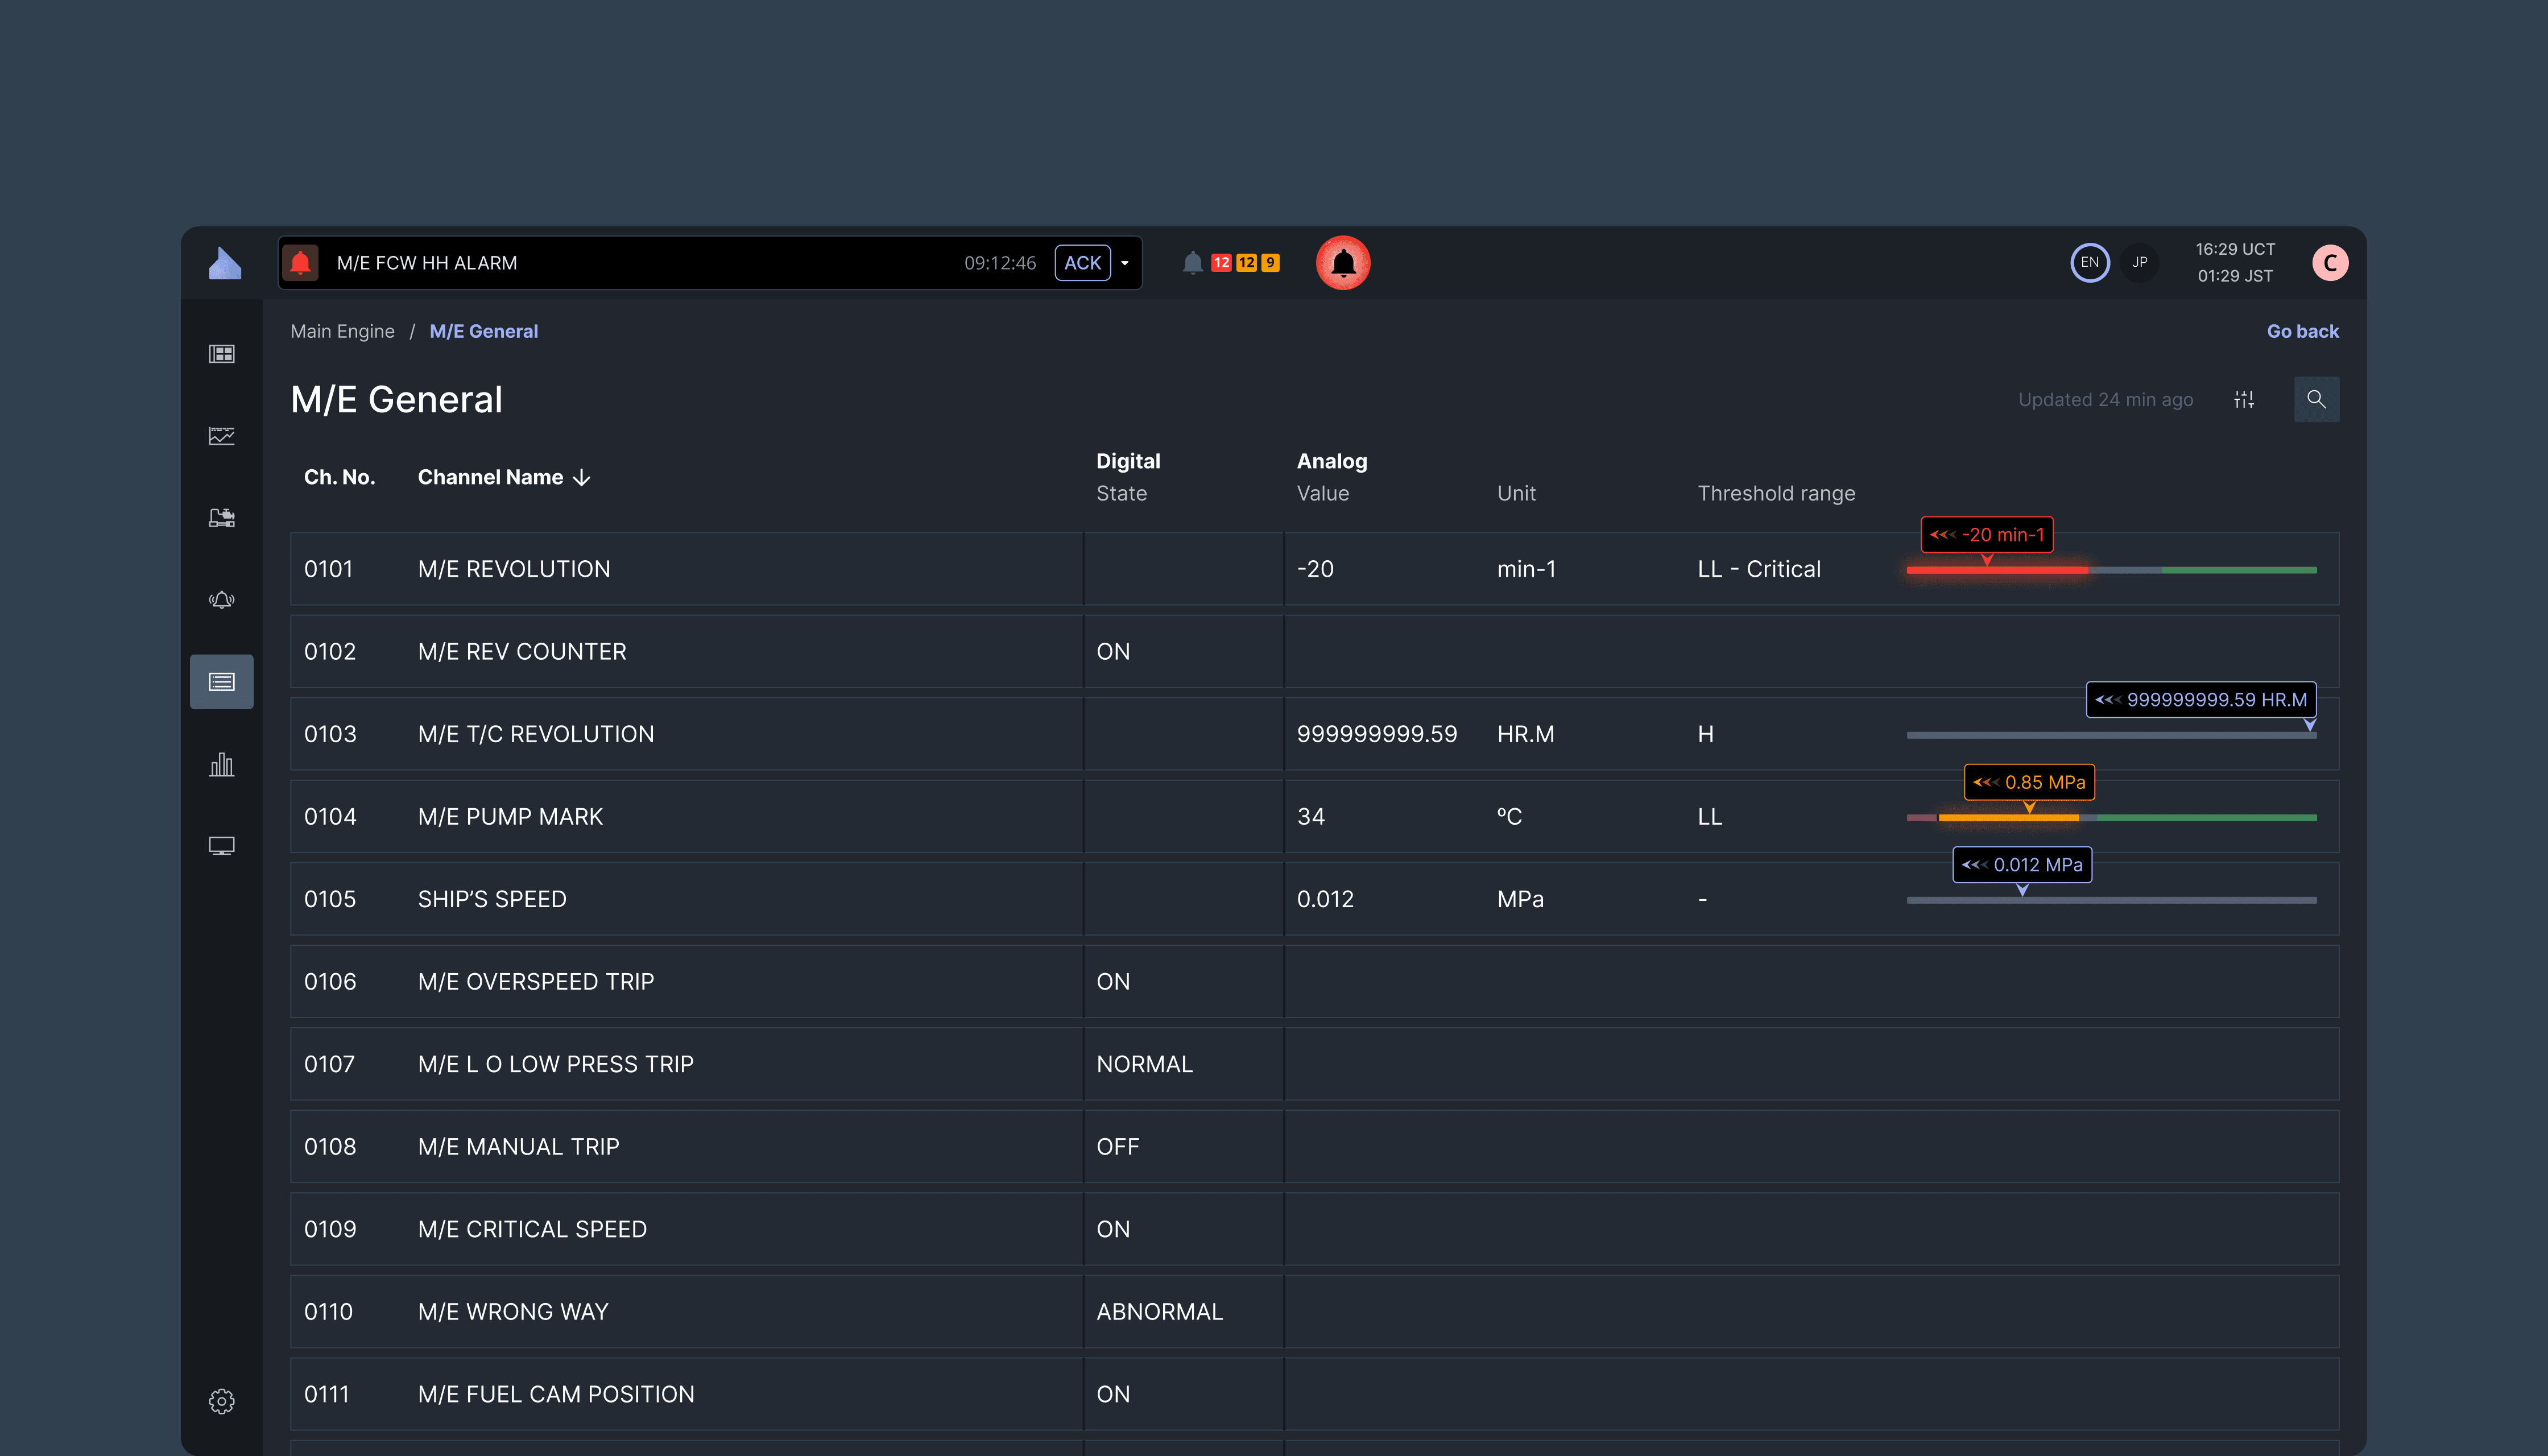Select the channel list sidebar tab
The image size is (2548, 1456).
pyautogui.click(x=221, y=682)
